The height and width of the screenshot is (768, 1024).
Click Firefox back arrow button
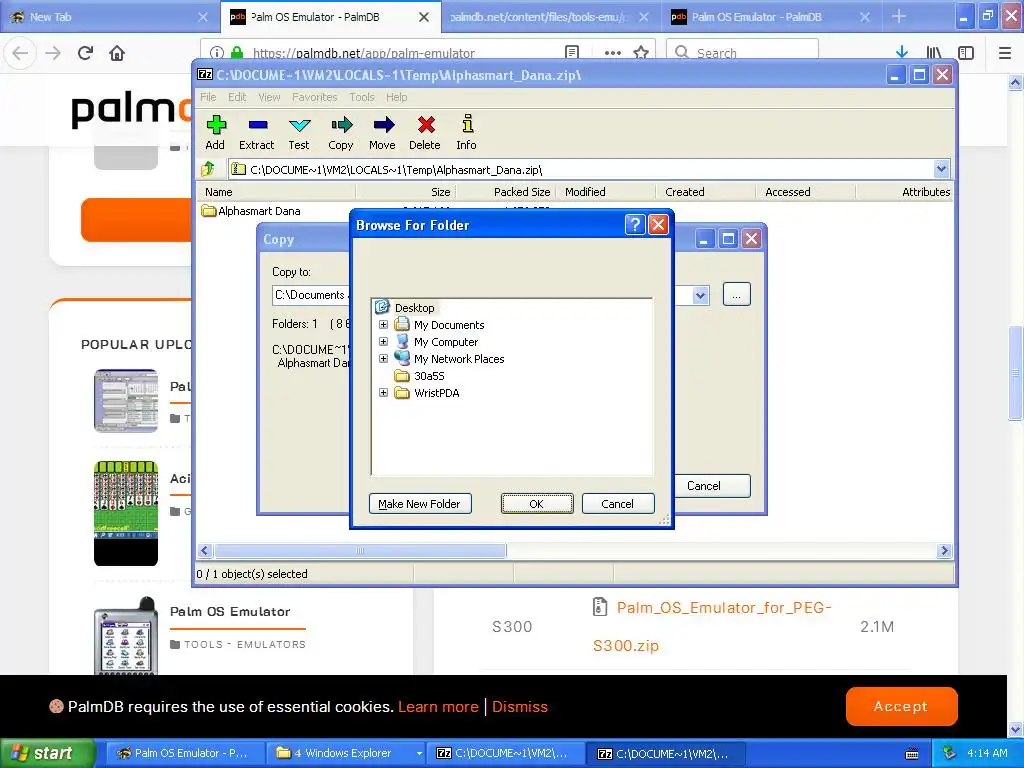(x=20, y=53)
